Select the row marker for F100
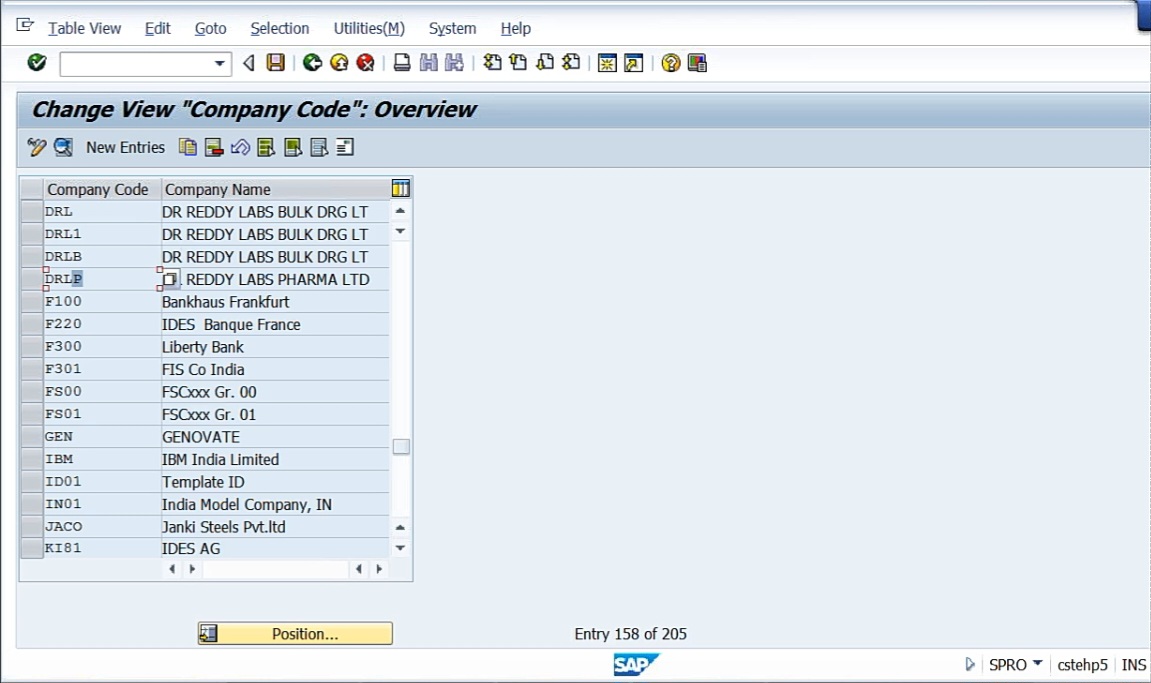 (32, 302)
